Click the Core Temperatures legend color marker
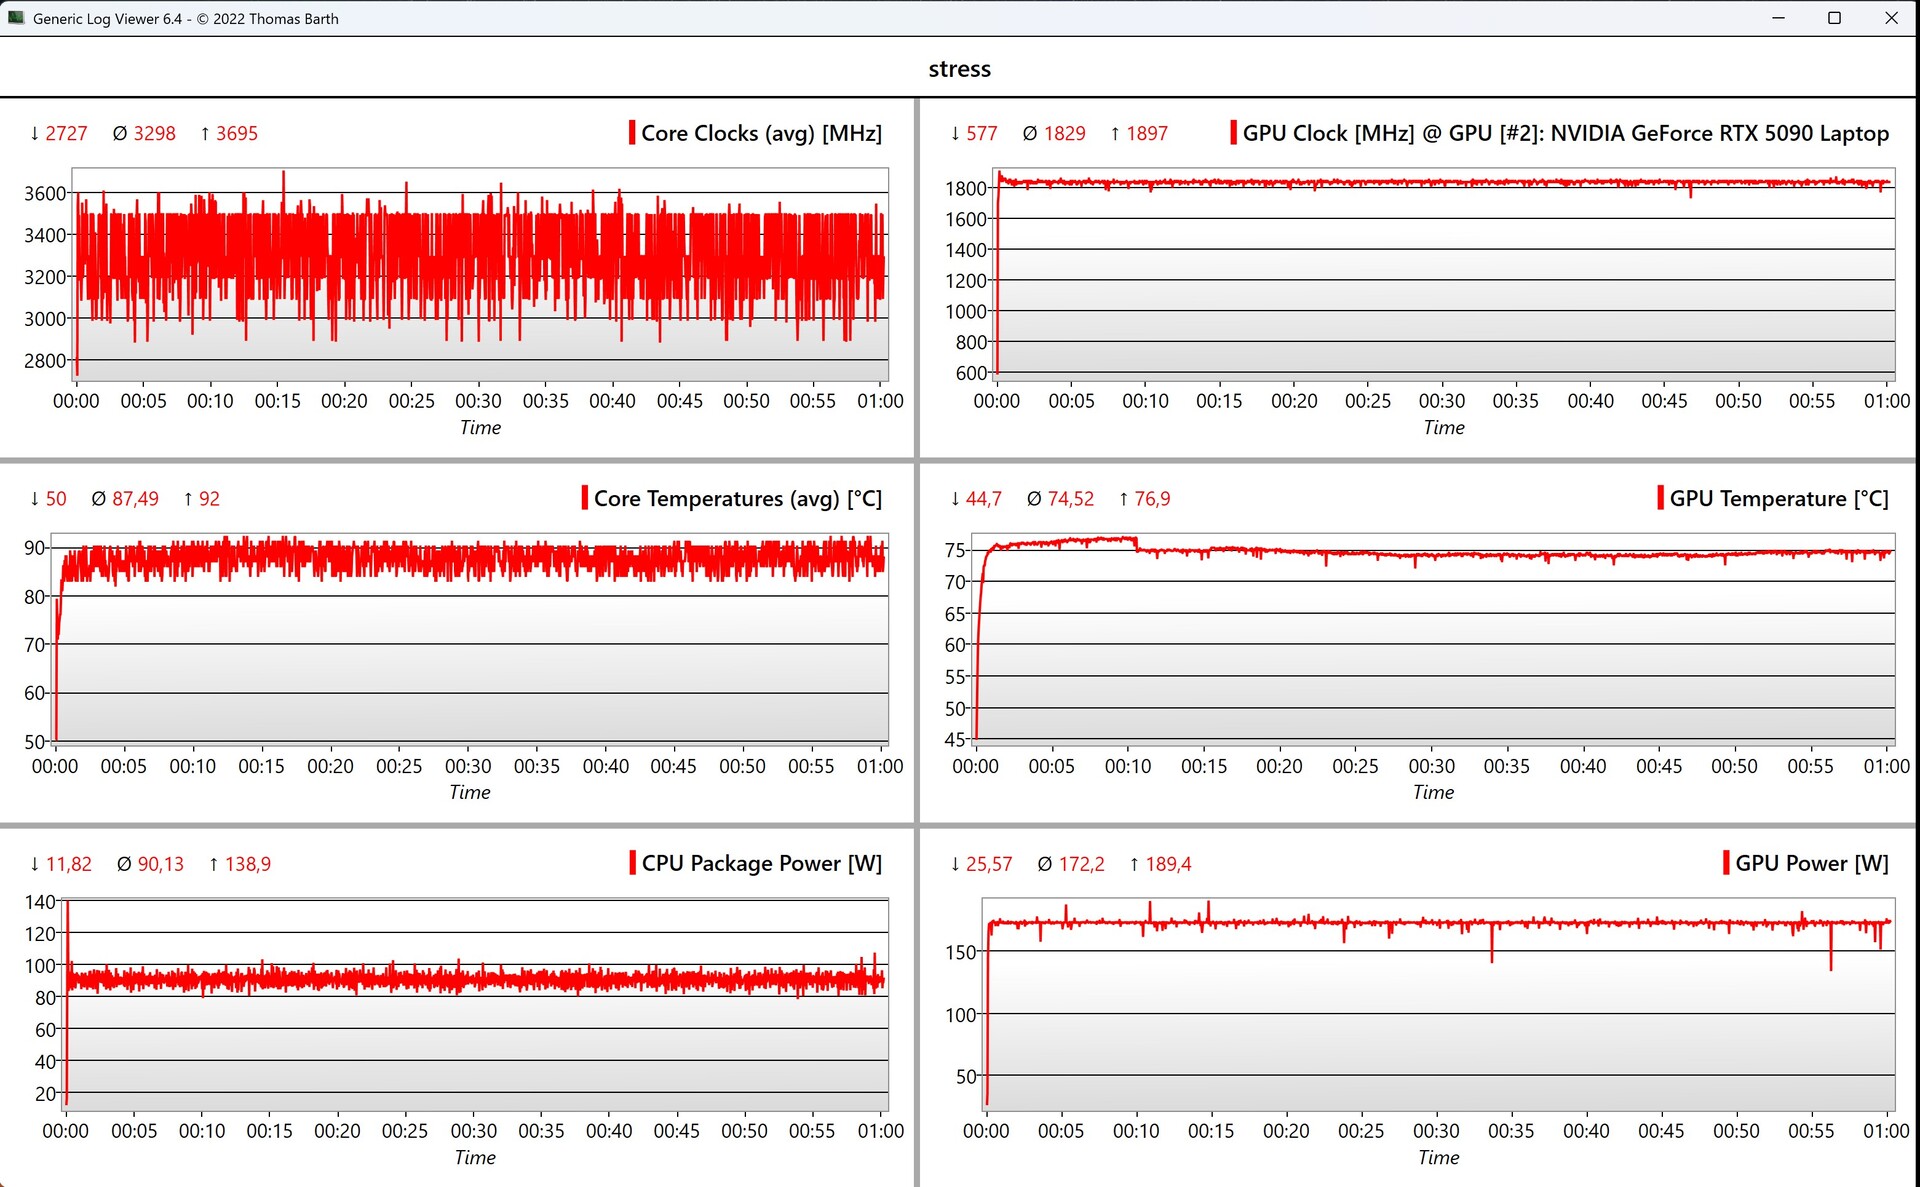This screenshot has height=1187, width=1920. [x=584, y=498]
